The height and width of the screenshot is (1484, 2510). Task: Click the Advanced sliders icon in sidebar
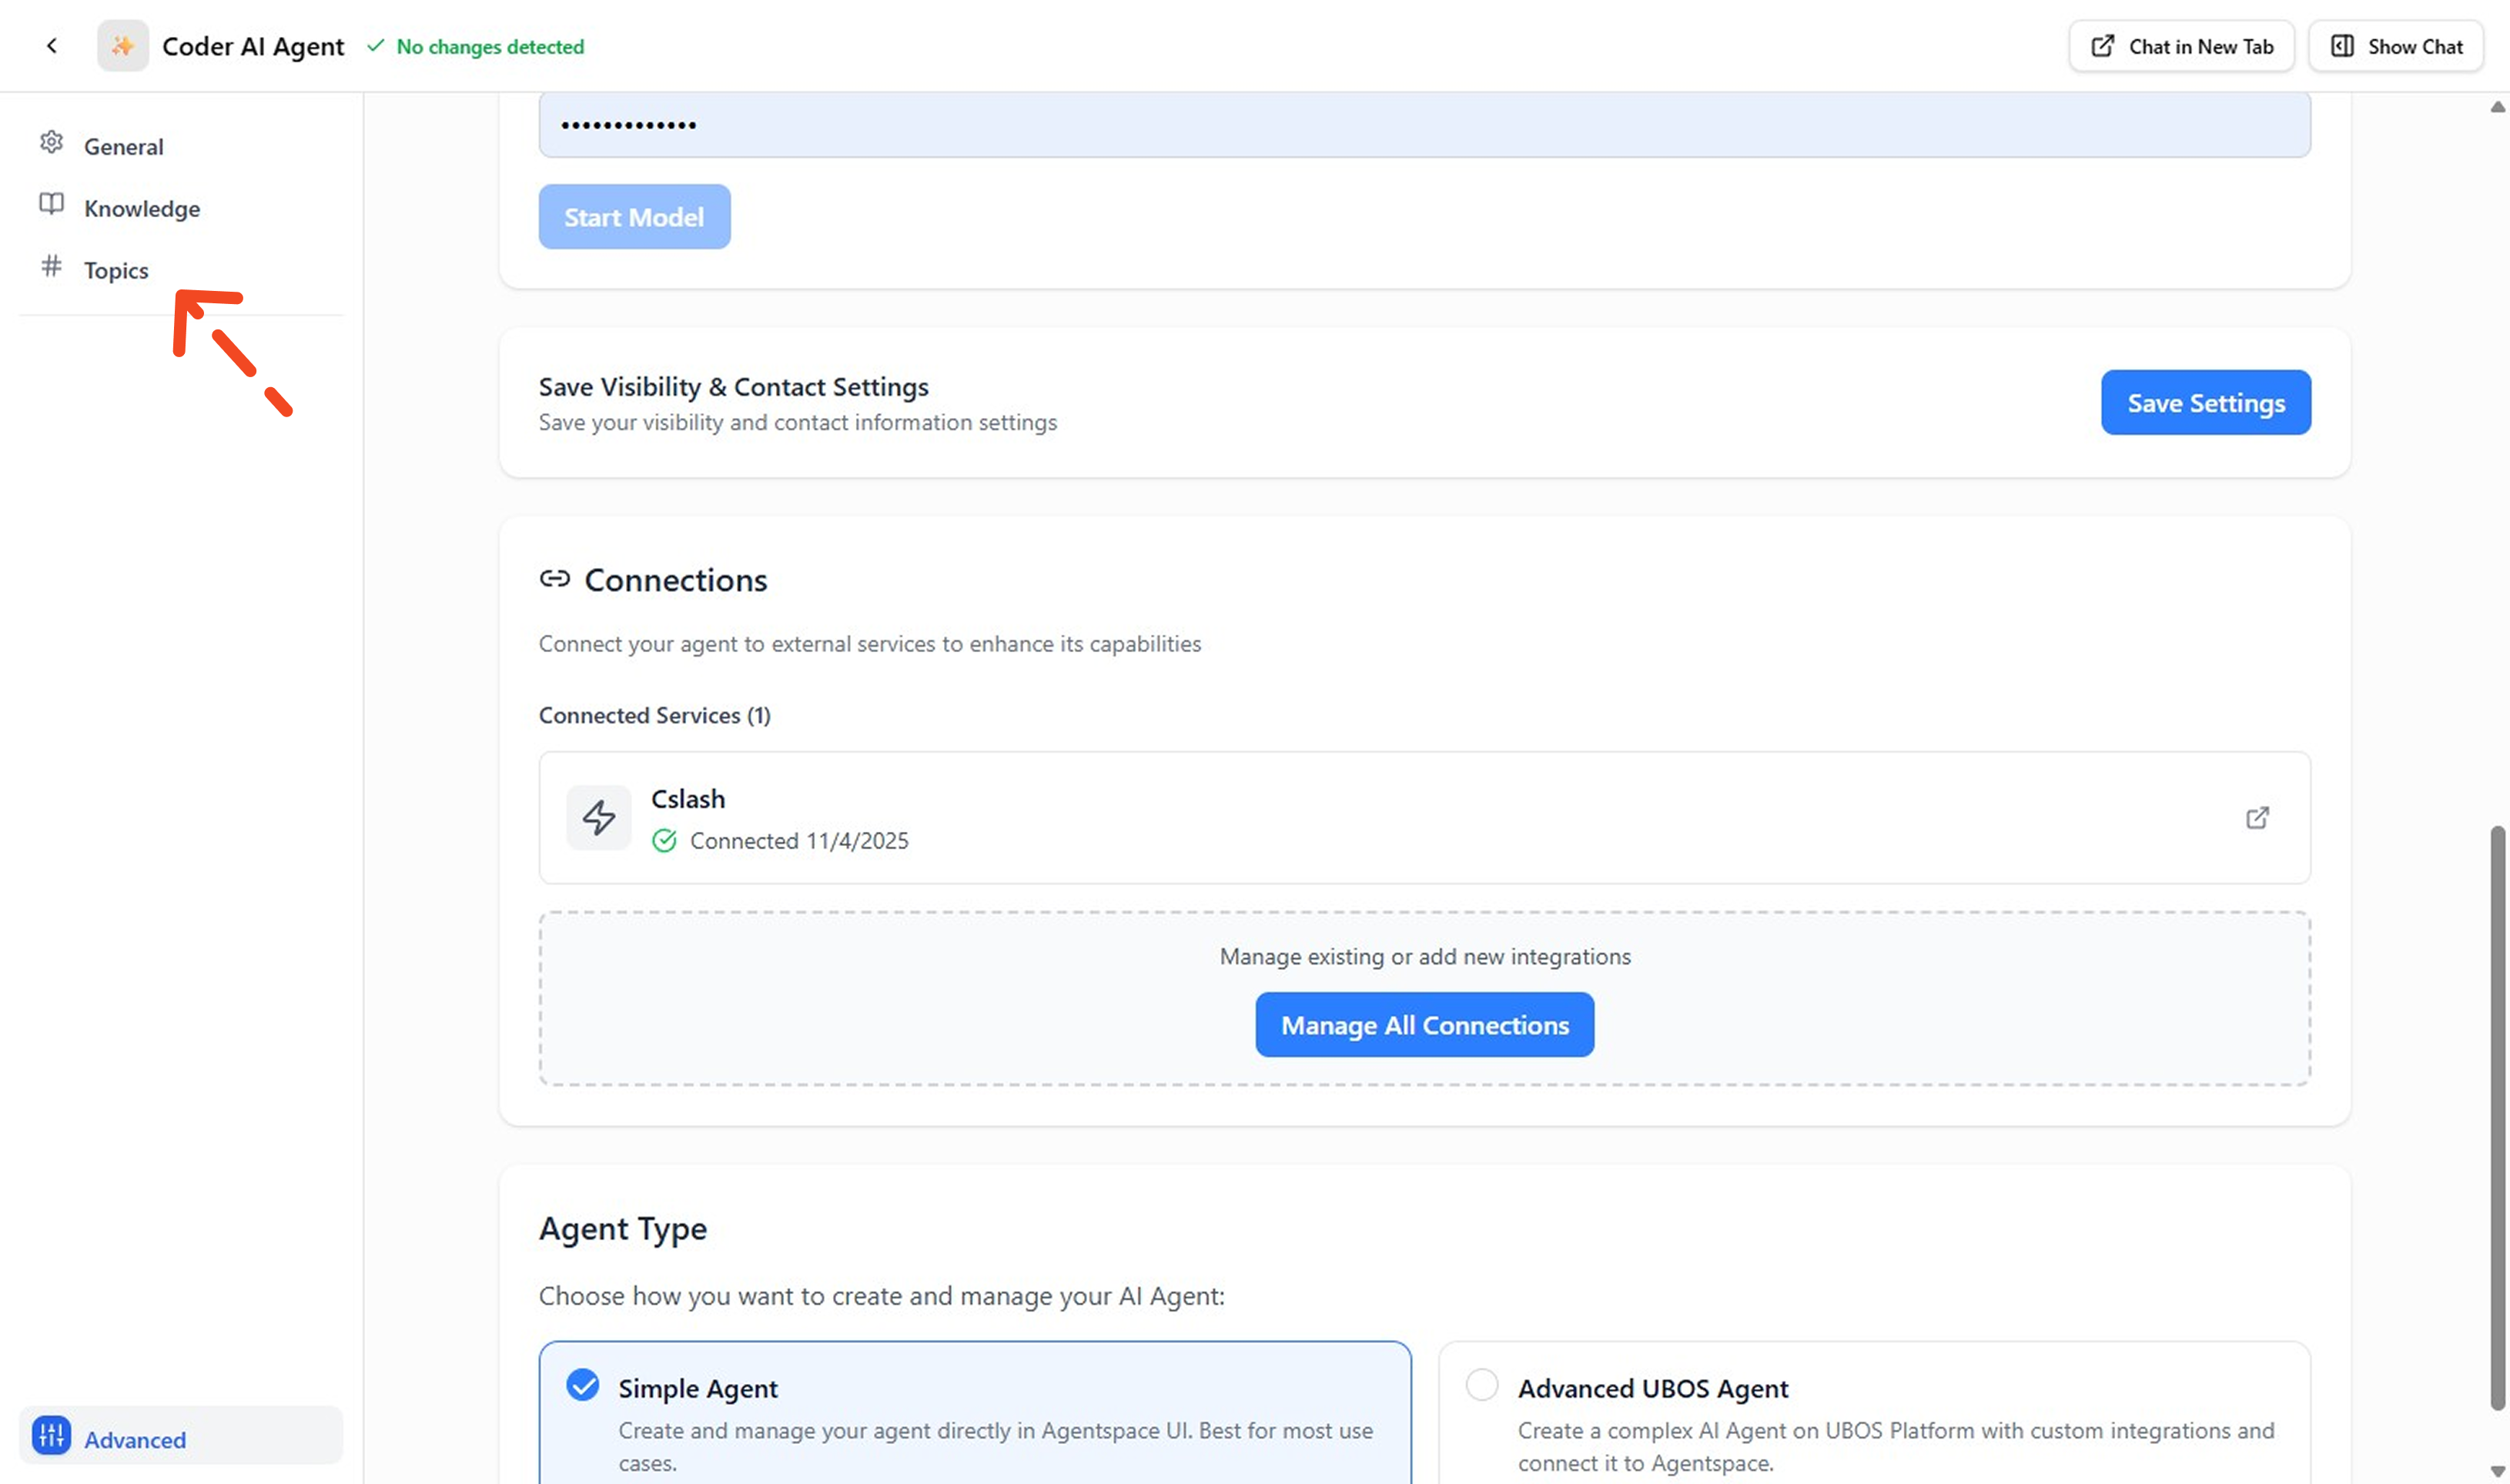pos(51,1436)
